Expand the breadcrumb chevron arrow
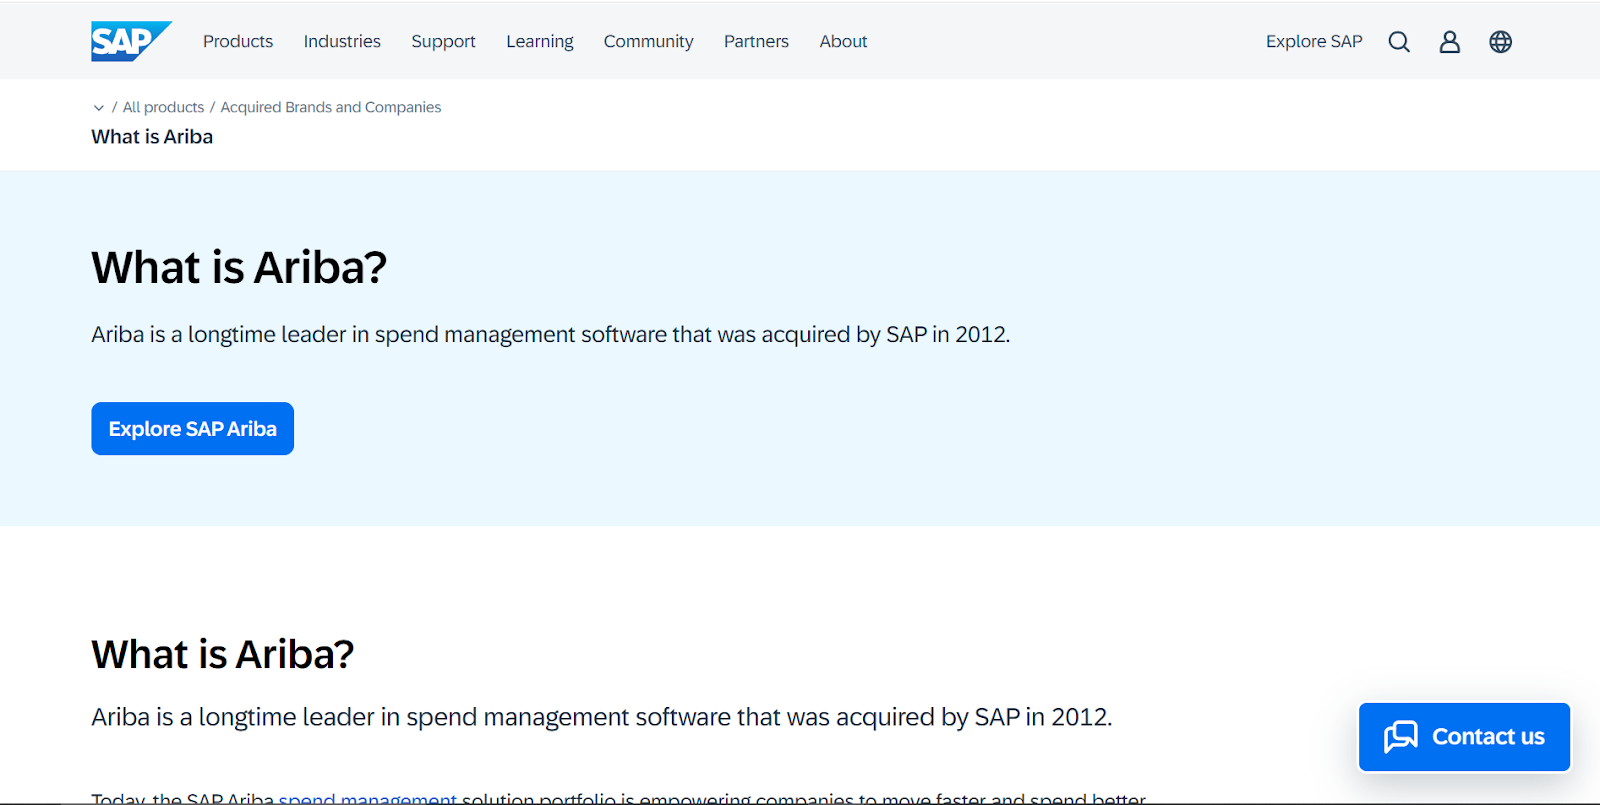 (x=98, y=108)
